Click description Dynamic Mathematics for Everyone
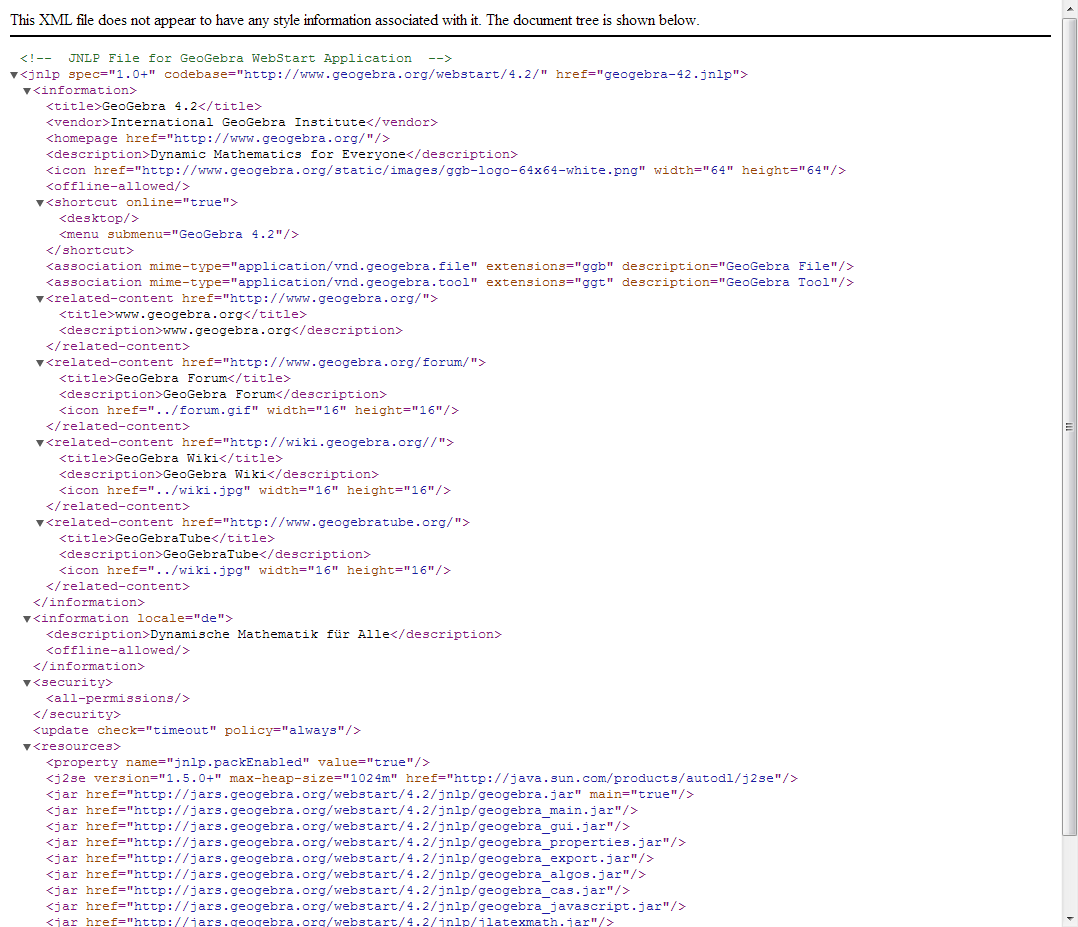The width and height of the screenshot is (1078, 927). (x=282, y=155)
